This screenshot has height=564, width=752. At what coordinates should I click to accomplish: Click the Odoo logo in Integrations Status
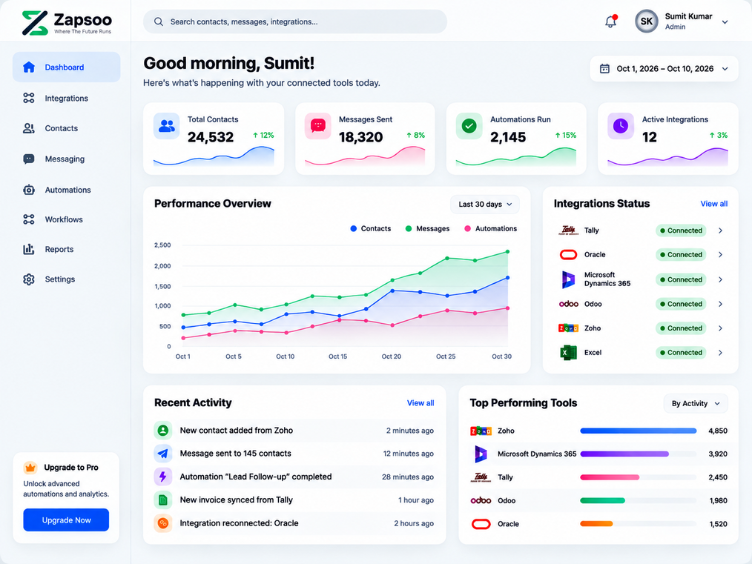(x=569, y=304)
